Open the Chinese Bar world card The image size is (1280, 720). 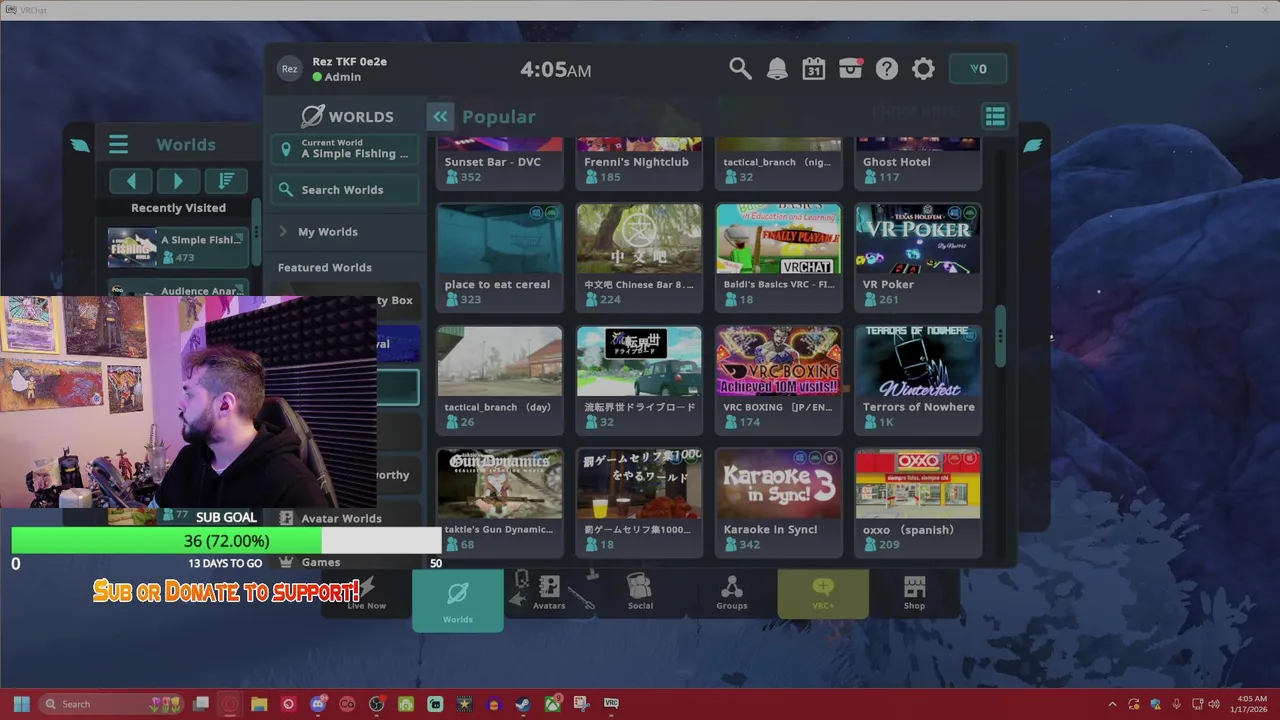pyautogui.click(x=639, y=257)
